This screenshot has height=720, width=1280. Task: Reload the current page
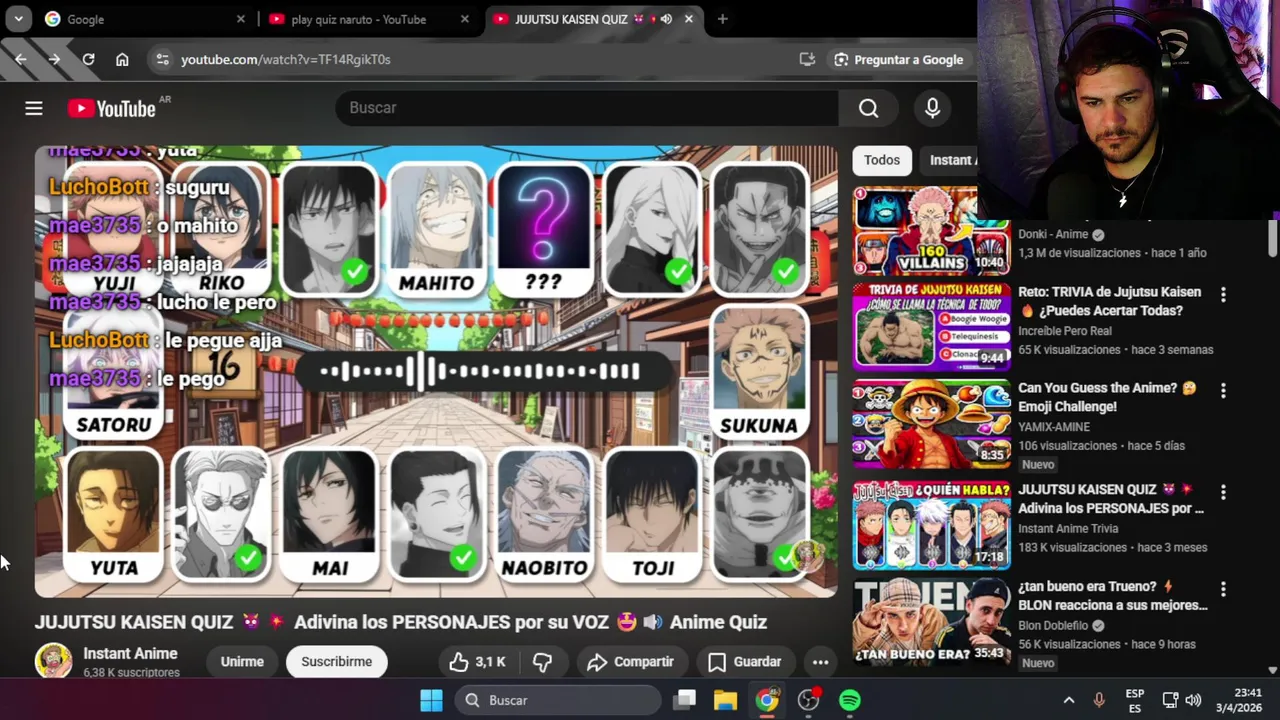pyautogui.click(x=88, y=59)
